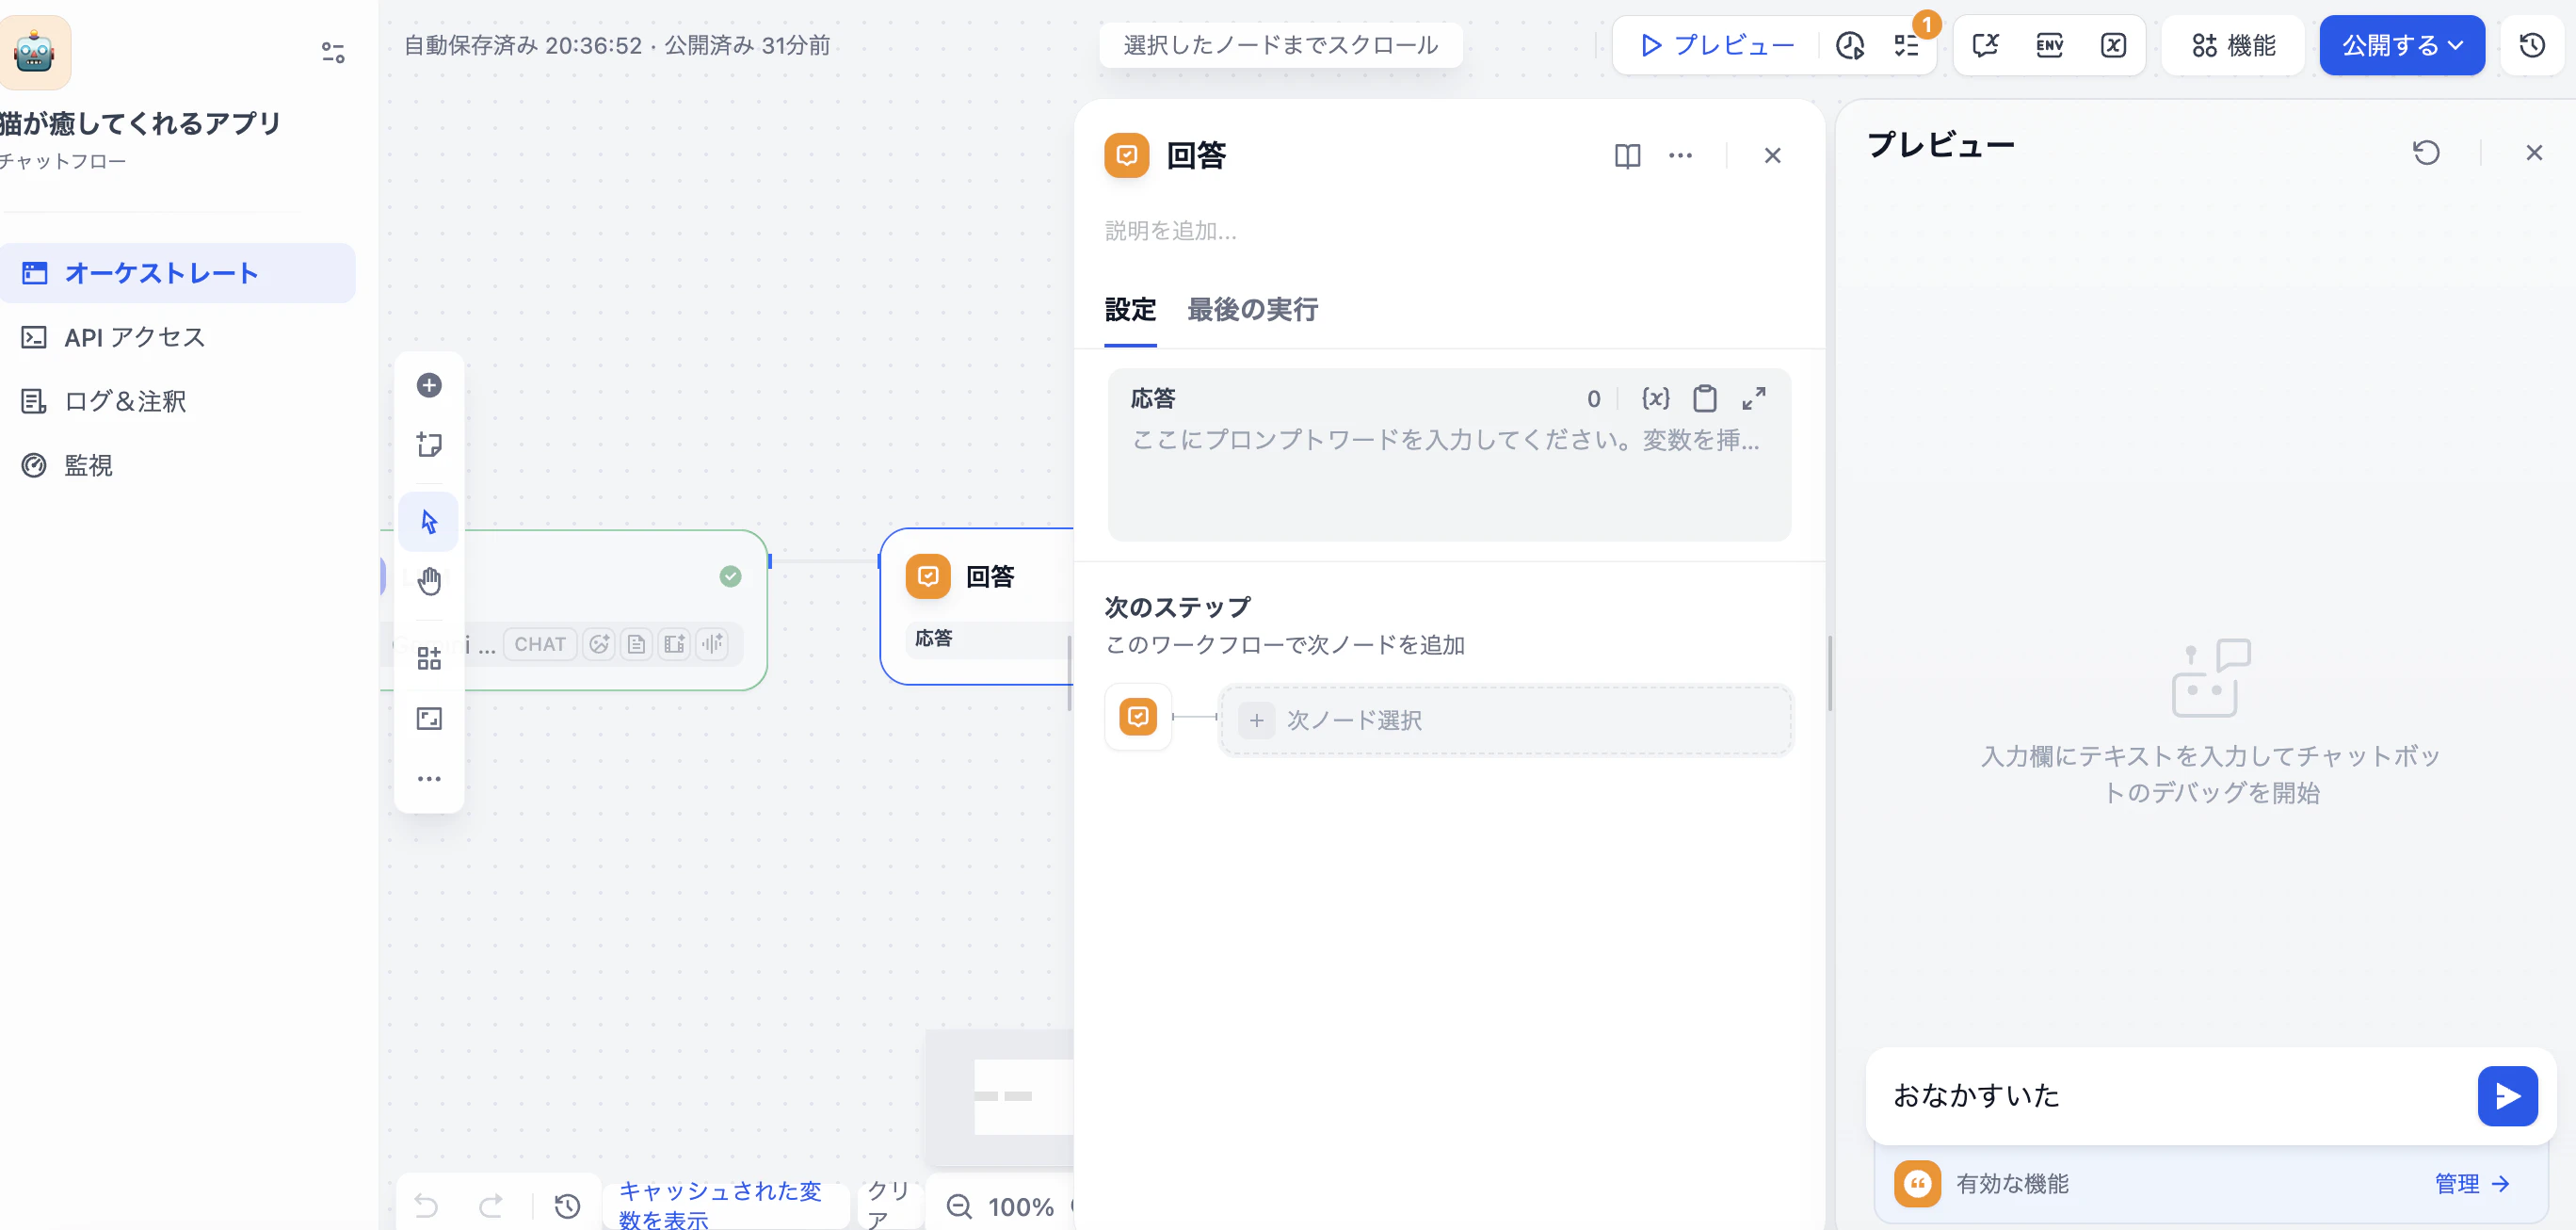Open the ENV environment variables icon
2576x1230 pixels.
click(2050, 45)
